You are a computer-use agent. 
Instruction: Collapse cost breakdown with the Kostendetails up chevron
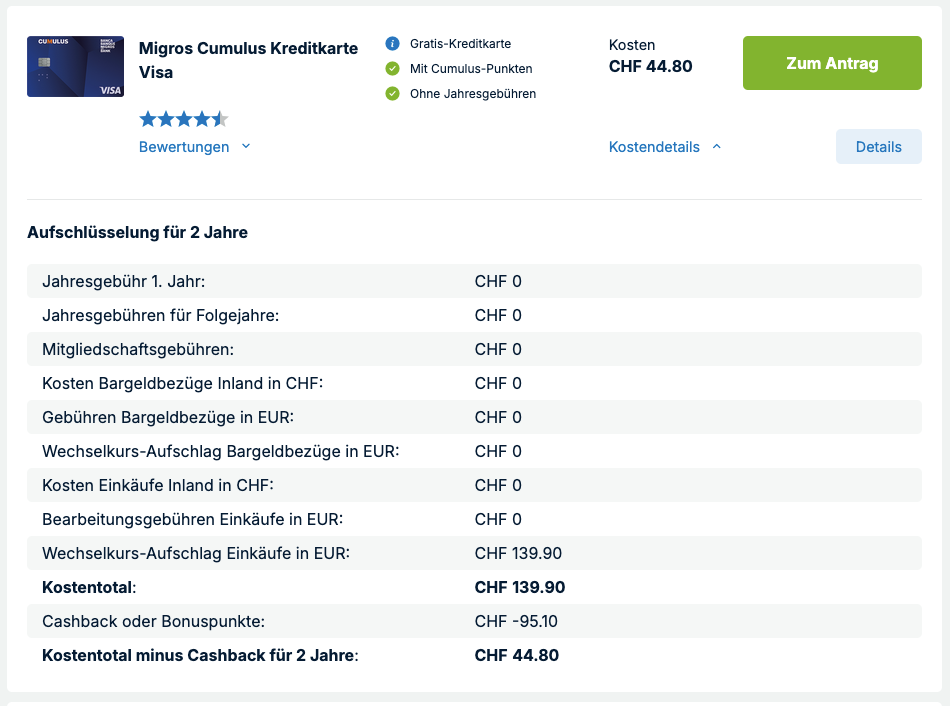coord(716,147)
